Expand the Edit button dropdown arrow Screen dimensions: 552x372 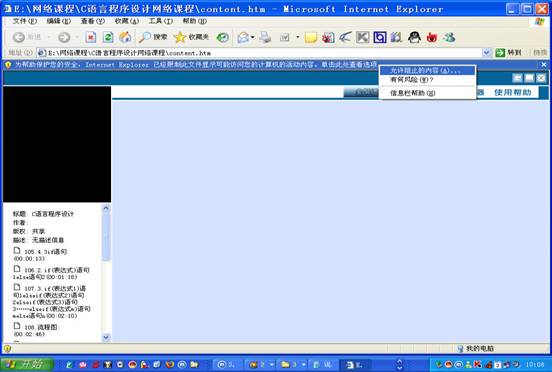[297, 37]
